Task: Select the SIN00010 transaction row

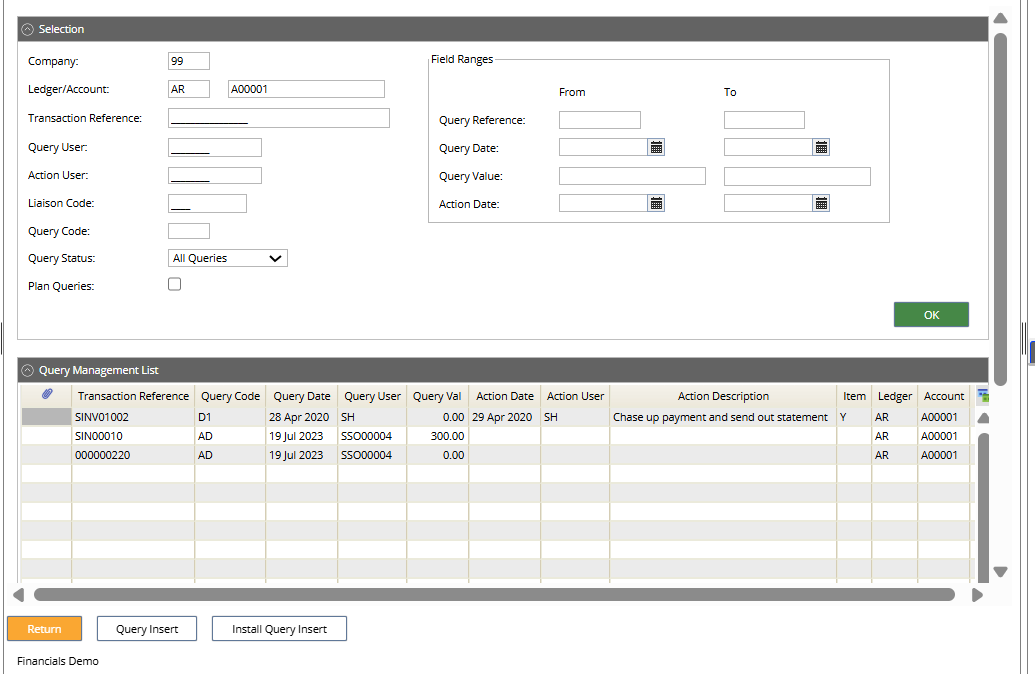Action: coord(498,436)
